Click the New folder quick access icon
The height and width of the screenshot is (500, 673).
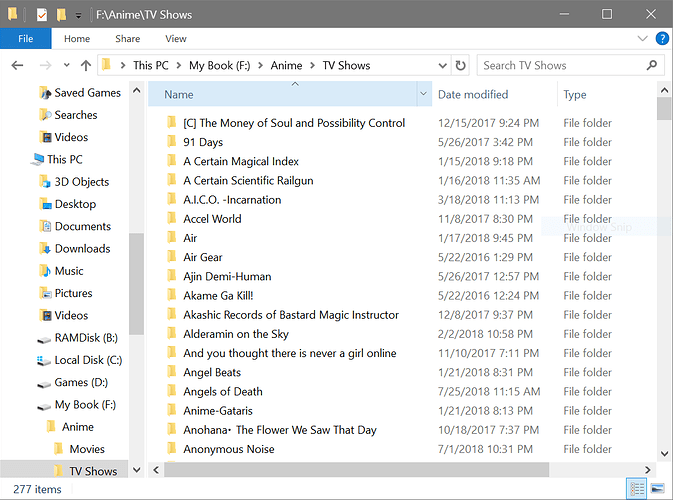click(61, 15)
